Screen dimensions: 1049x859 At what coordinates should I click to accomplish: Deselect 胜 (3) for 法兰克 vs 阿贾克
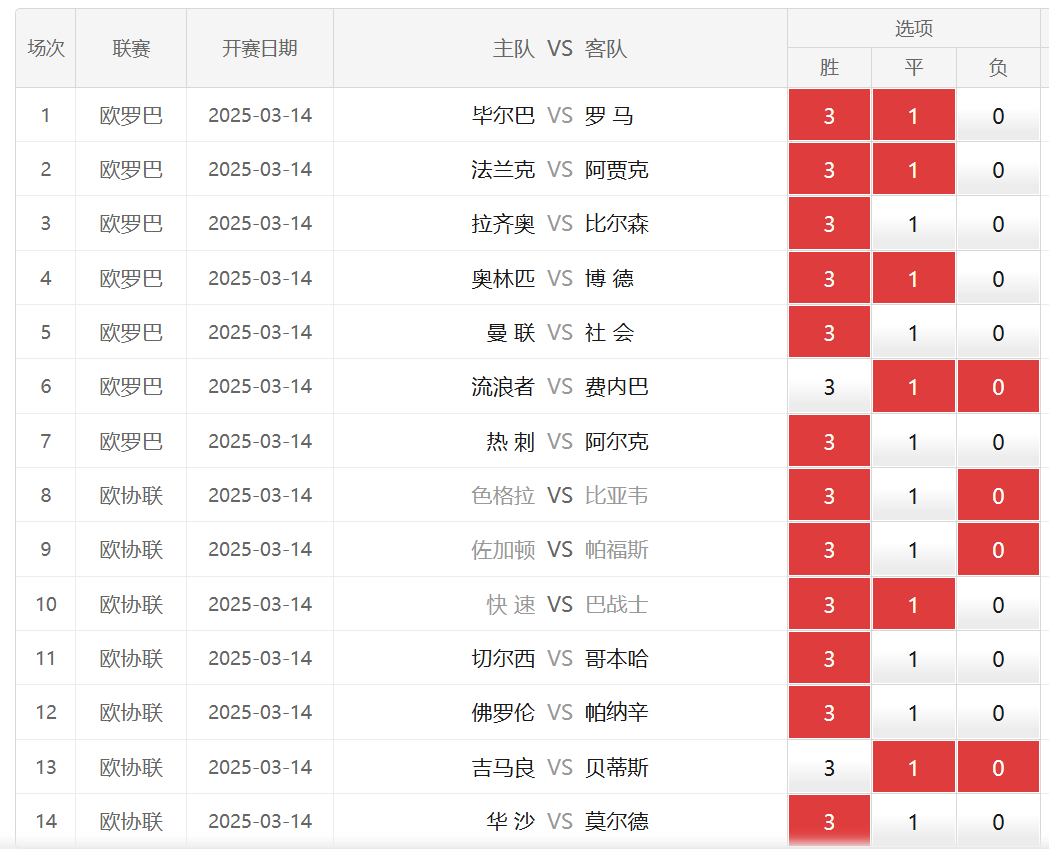tap(829, 169)
